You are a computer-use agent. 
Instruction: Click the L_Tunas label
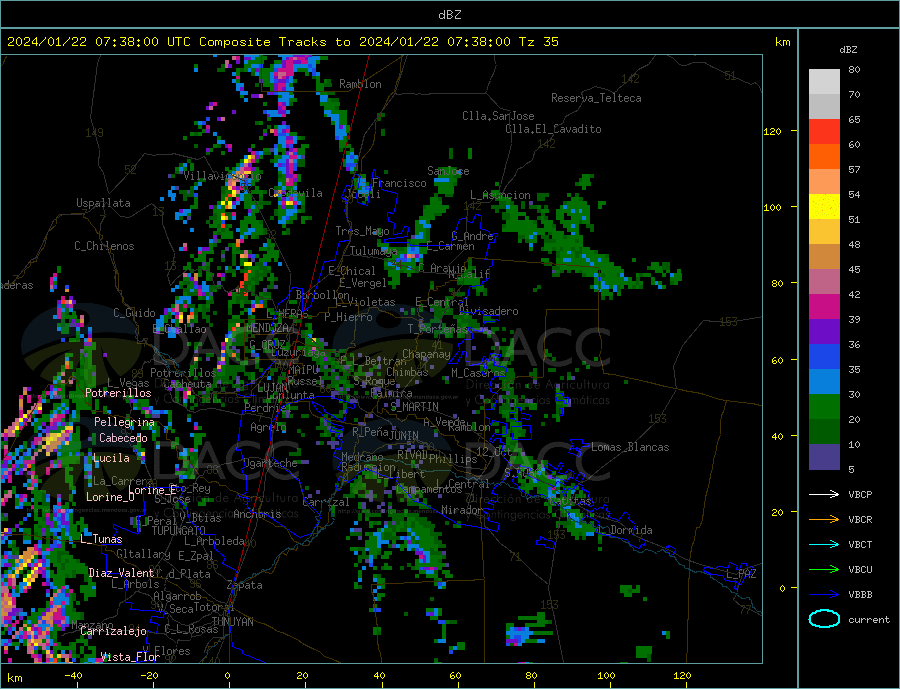101,539
